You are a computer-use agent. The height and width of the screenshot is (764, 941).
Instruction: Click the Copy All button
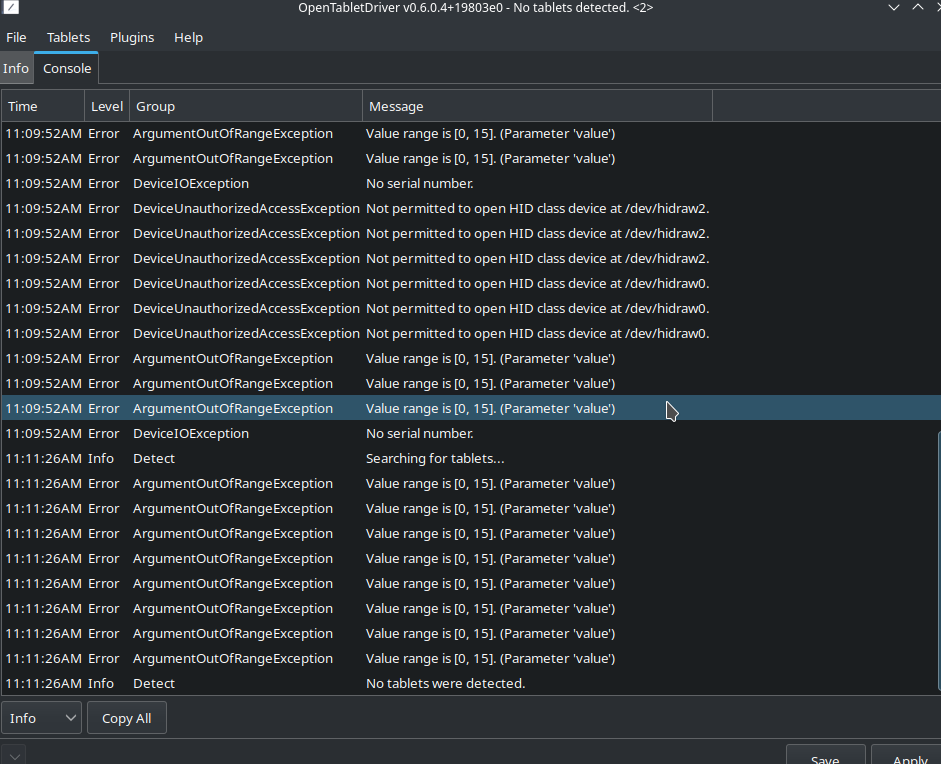pyautogui.click(x=126, y=718)
